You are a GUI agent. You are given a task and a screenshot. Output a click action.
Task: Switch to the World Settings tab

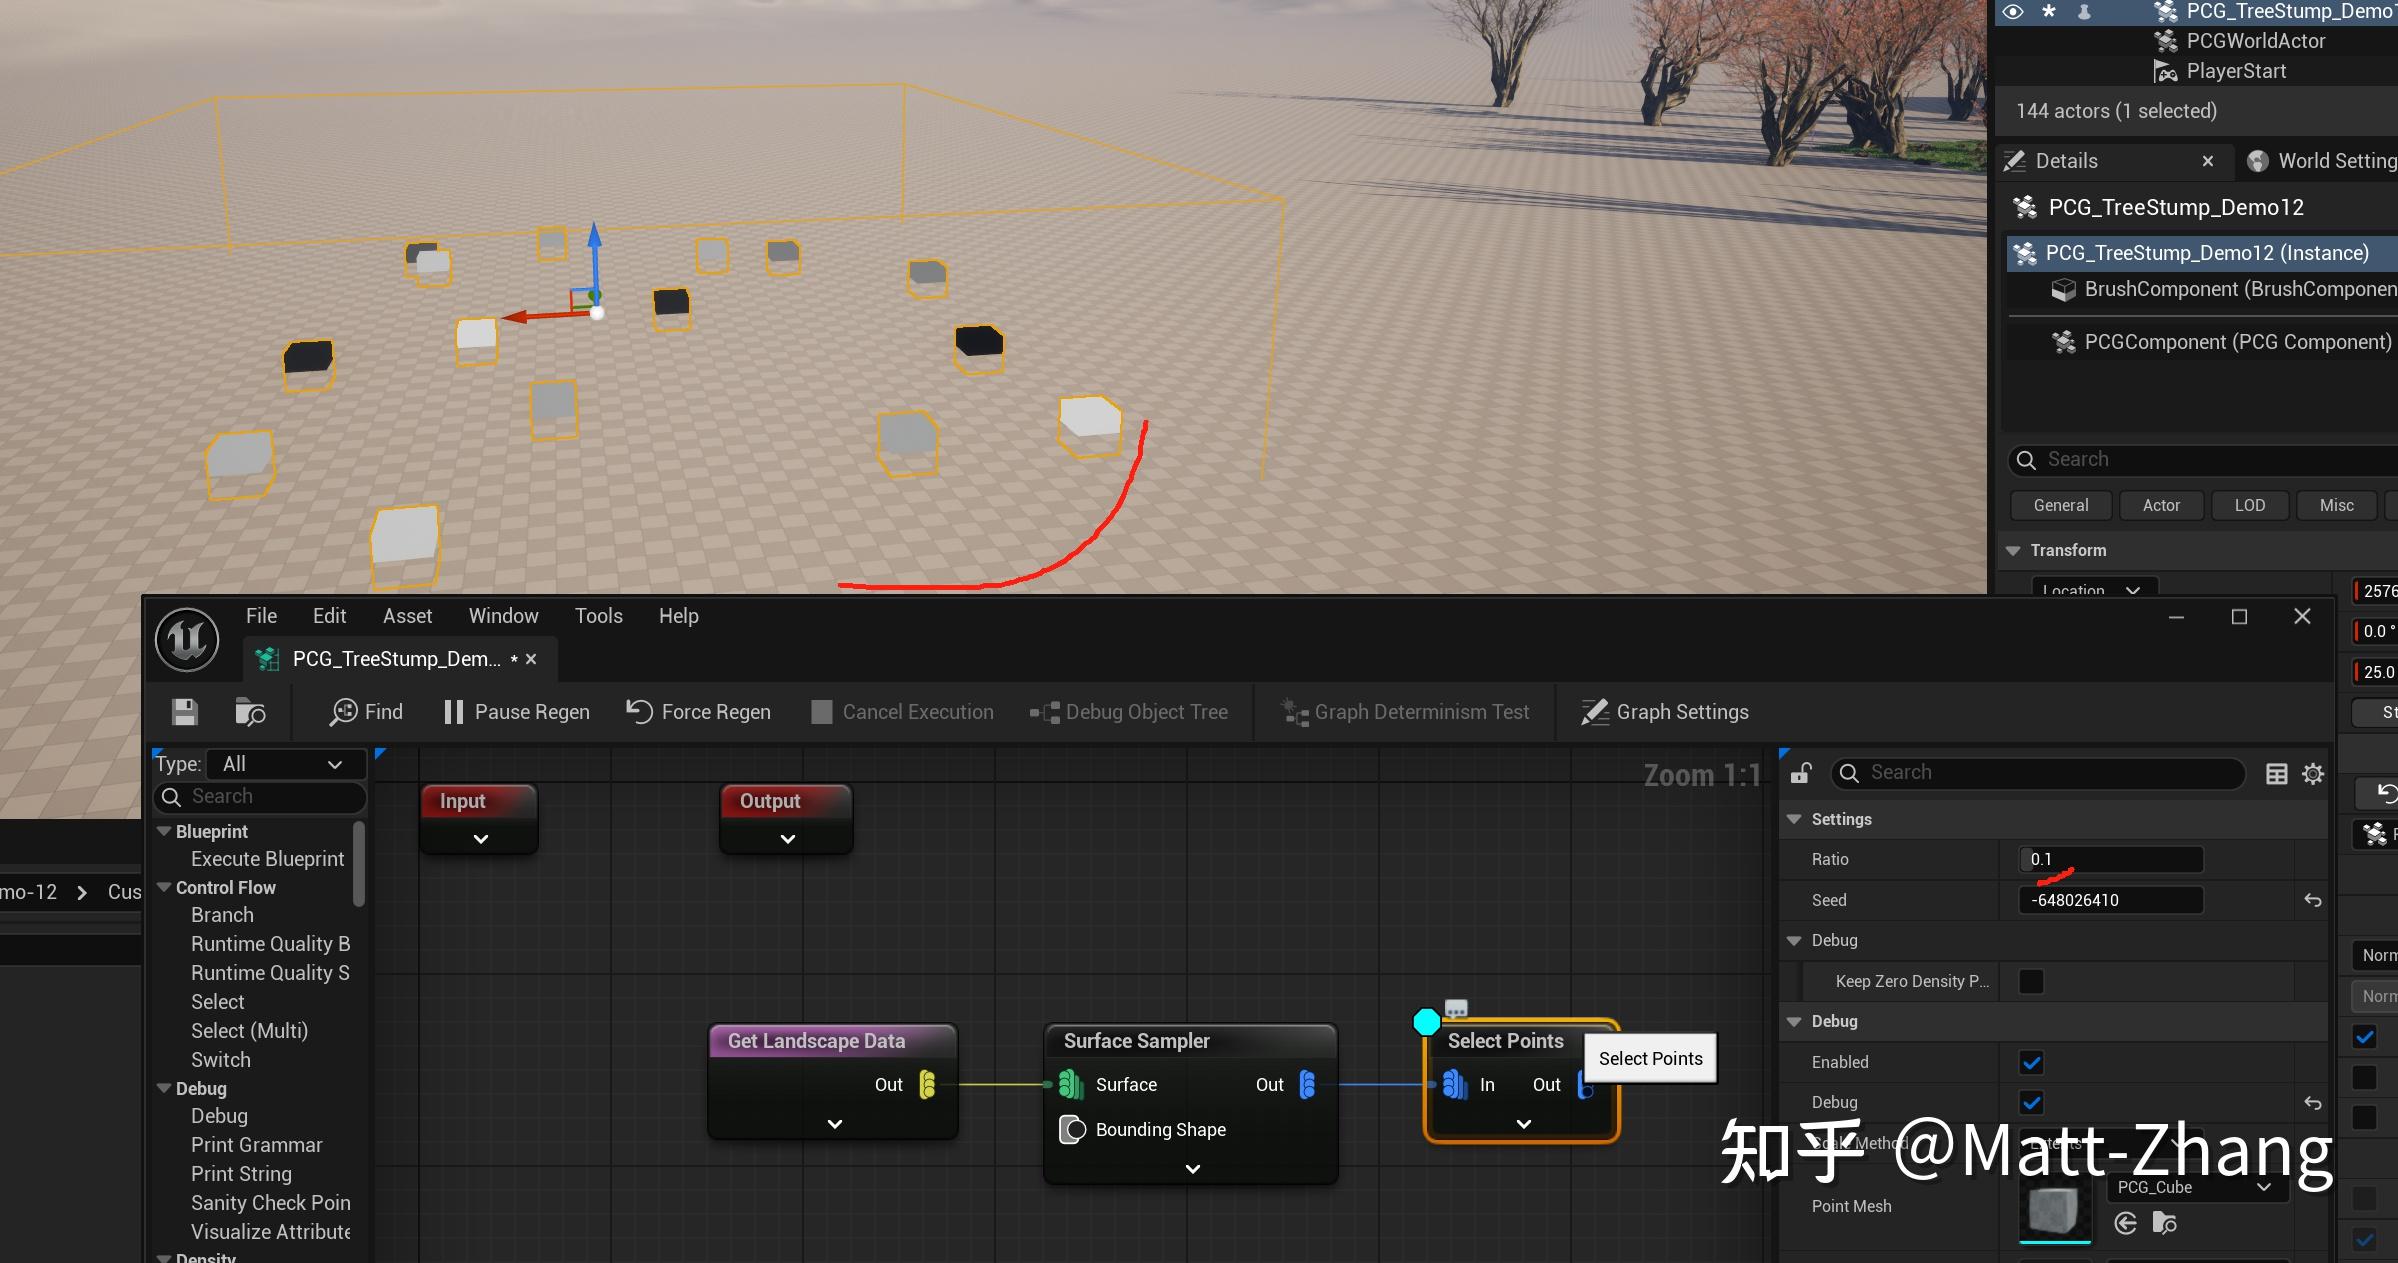pos(2320,161)
